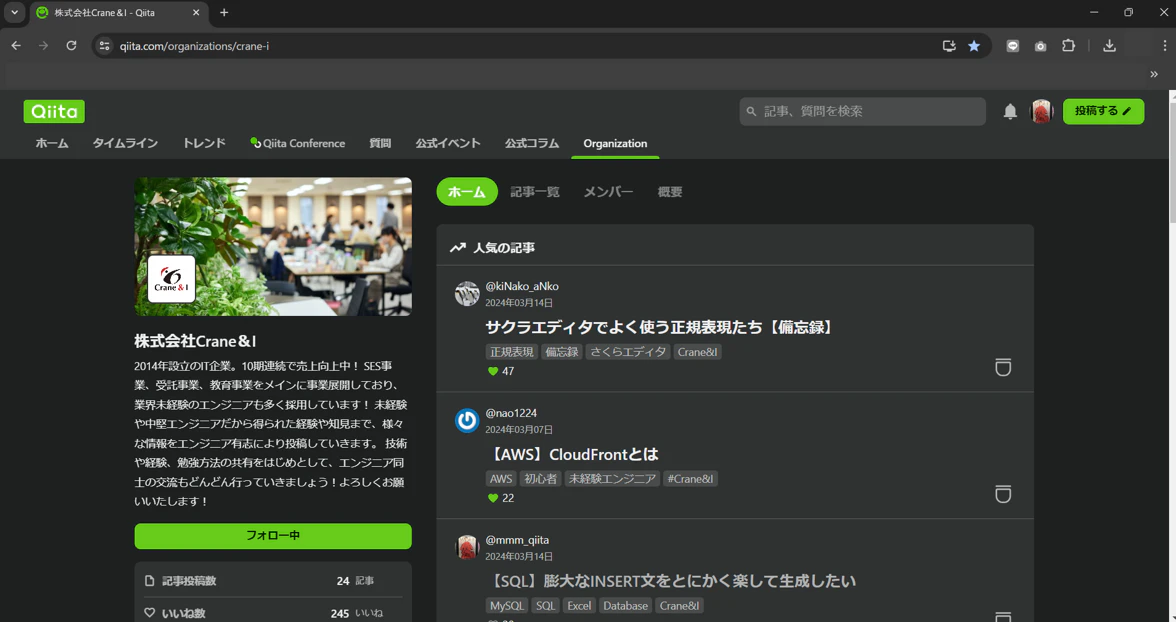This screenshot has height=622, width=1176.
Task: Click the 備忘録 tag
Action: (x=562, y=352)
